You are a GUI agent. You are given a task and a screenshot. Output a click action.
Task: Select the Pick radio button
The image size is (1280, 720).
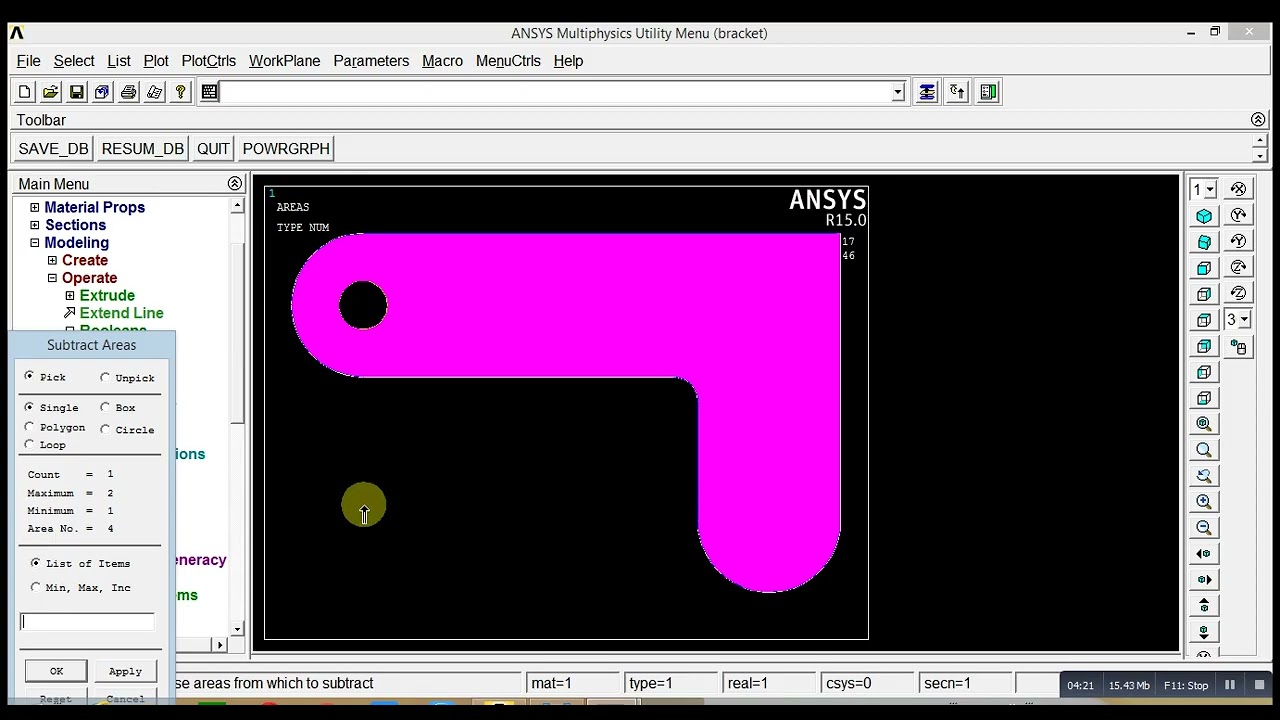click(29, 376)
